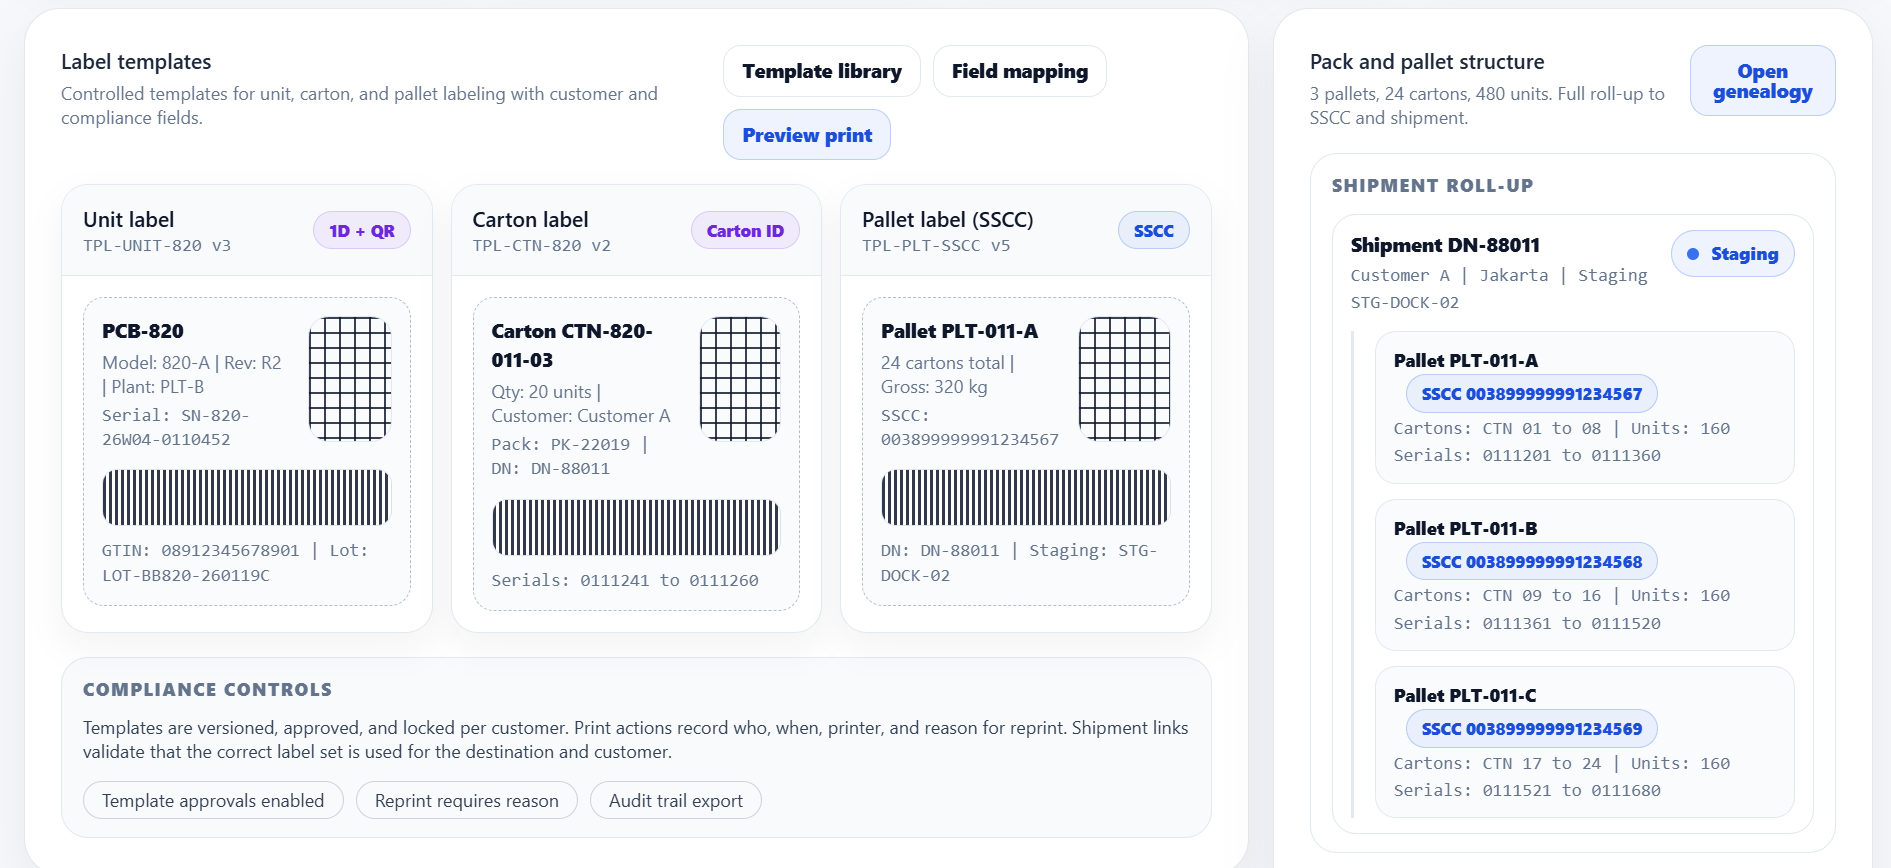Click SSCC 003899999991234567 pill for PLT-011-A
This screenshot has width=1891, height=868.
coord(1531,394)
